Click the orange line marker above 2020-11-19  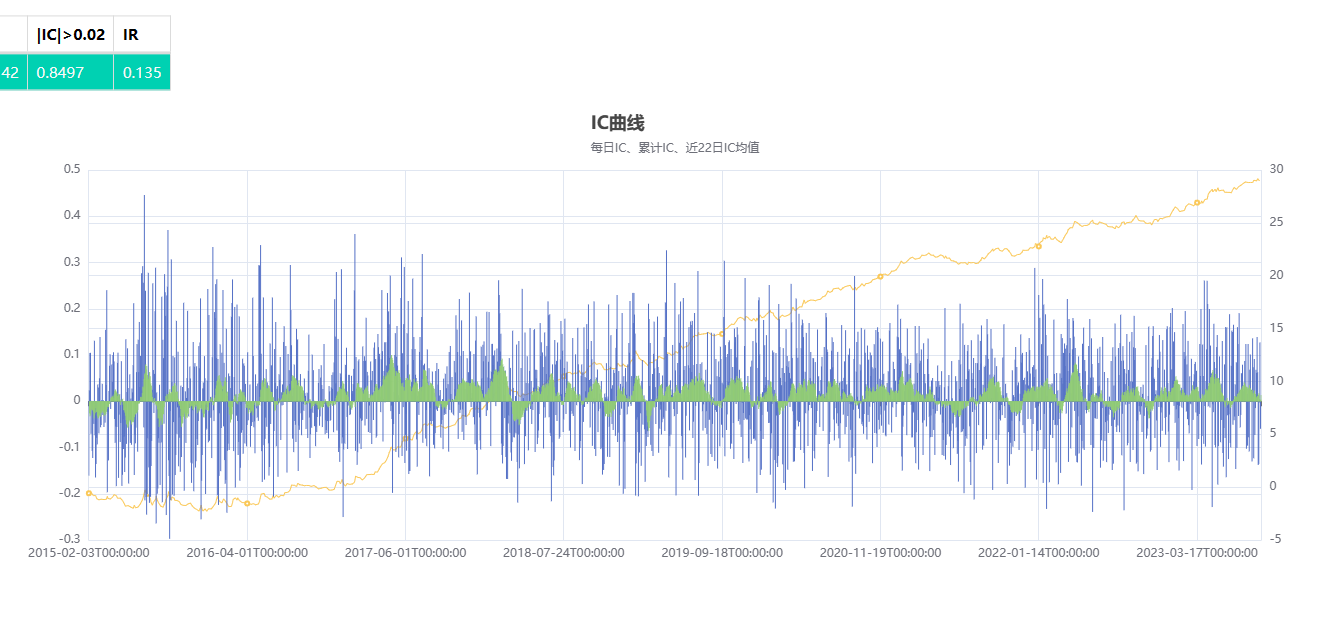(880, 276)
